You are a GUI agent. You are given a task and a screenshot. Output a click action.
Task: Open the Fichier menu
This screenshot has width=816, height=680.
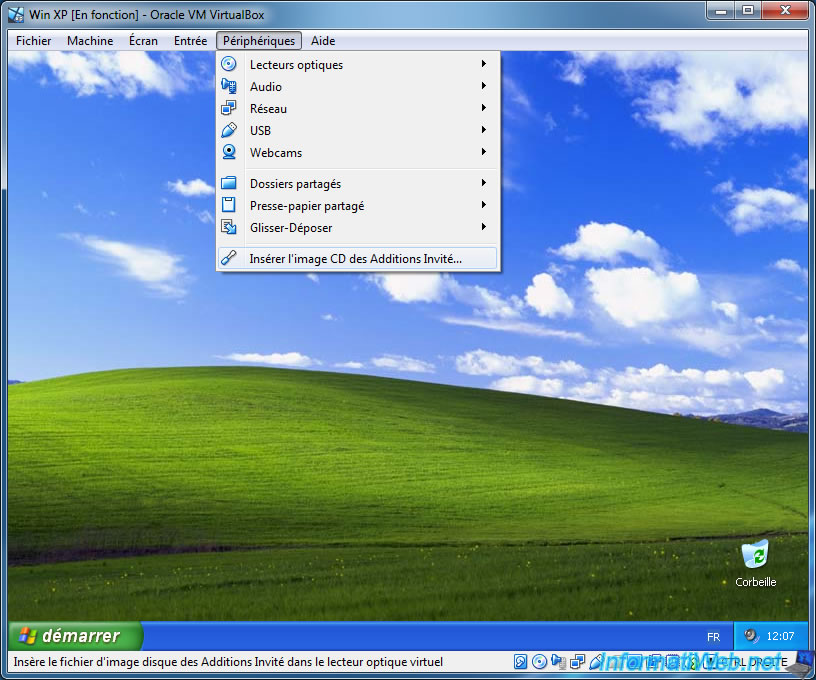tap(33, 41)
